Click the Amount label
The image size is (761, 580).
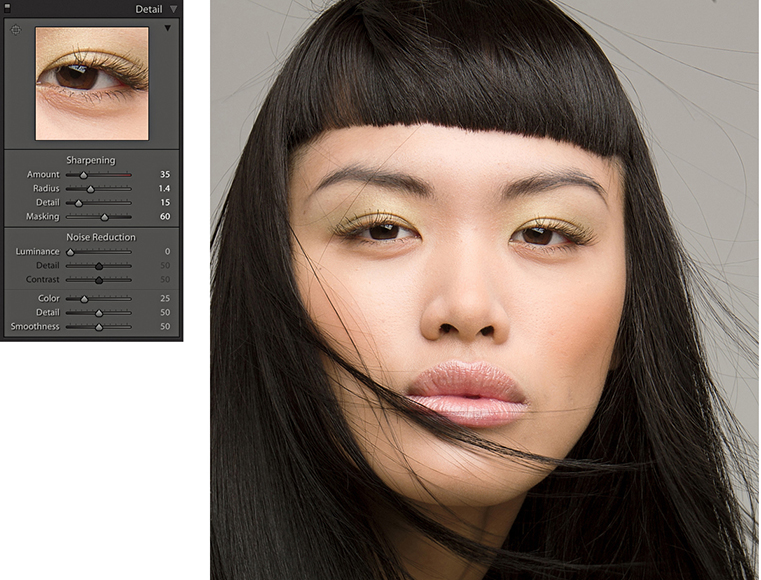tap(43, 174)
